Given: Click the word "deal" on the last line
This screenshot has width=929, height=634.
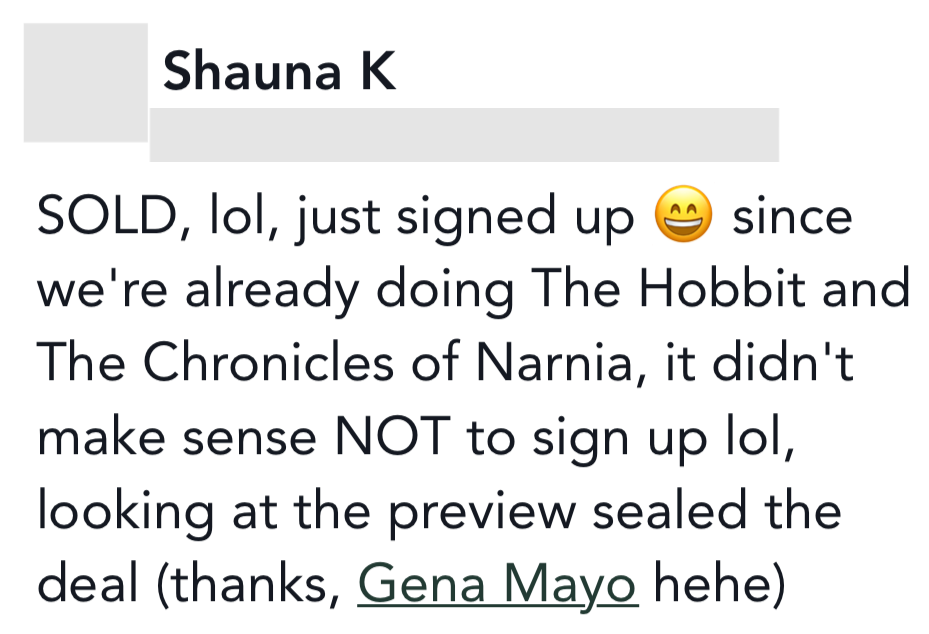Looking at the screenshot, I should coord(88,583).
